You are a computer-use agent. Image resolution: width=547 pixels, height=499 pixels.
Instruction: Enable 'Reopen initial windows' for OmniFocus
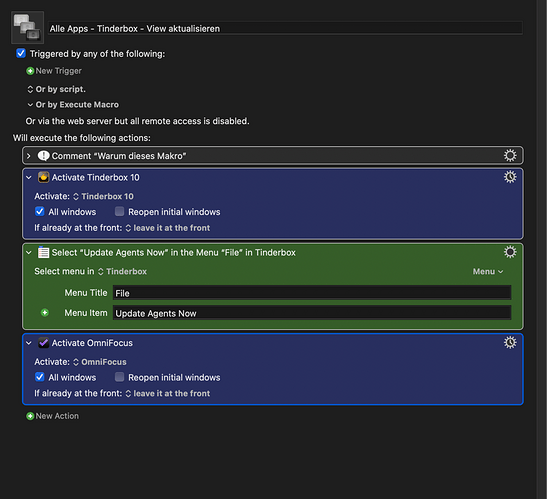119,377
